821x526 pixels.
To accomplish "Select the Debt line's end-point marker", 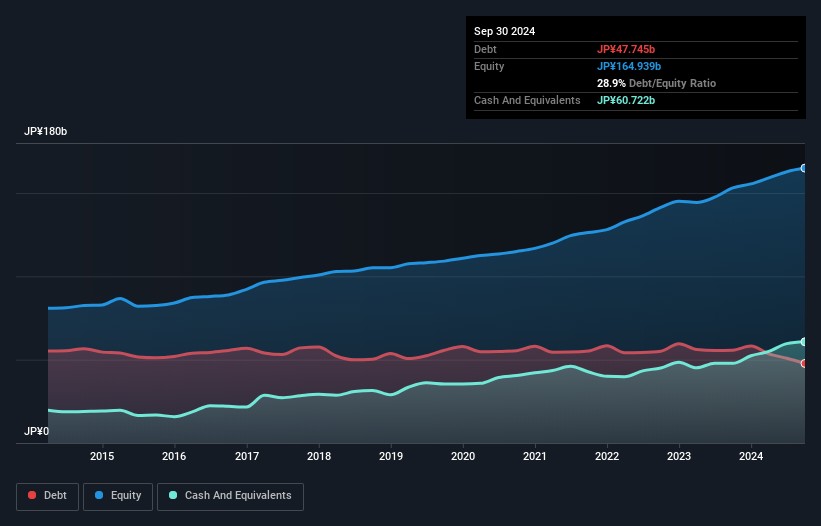I will click(x=803, y=363).
